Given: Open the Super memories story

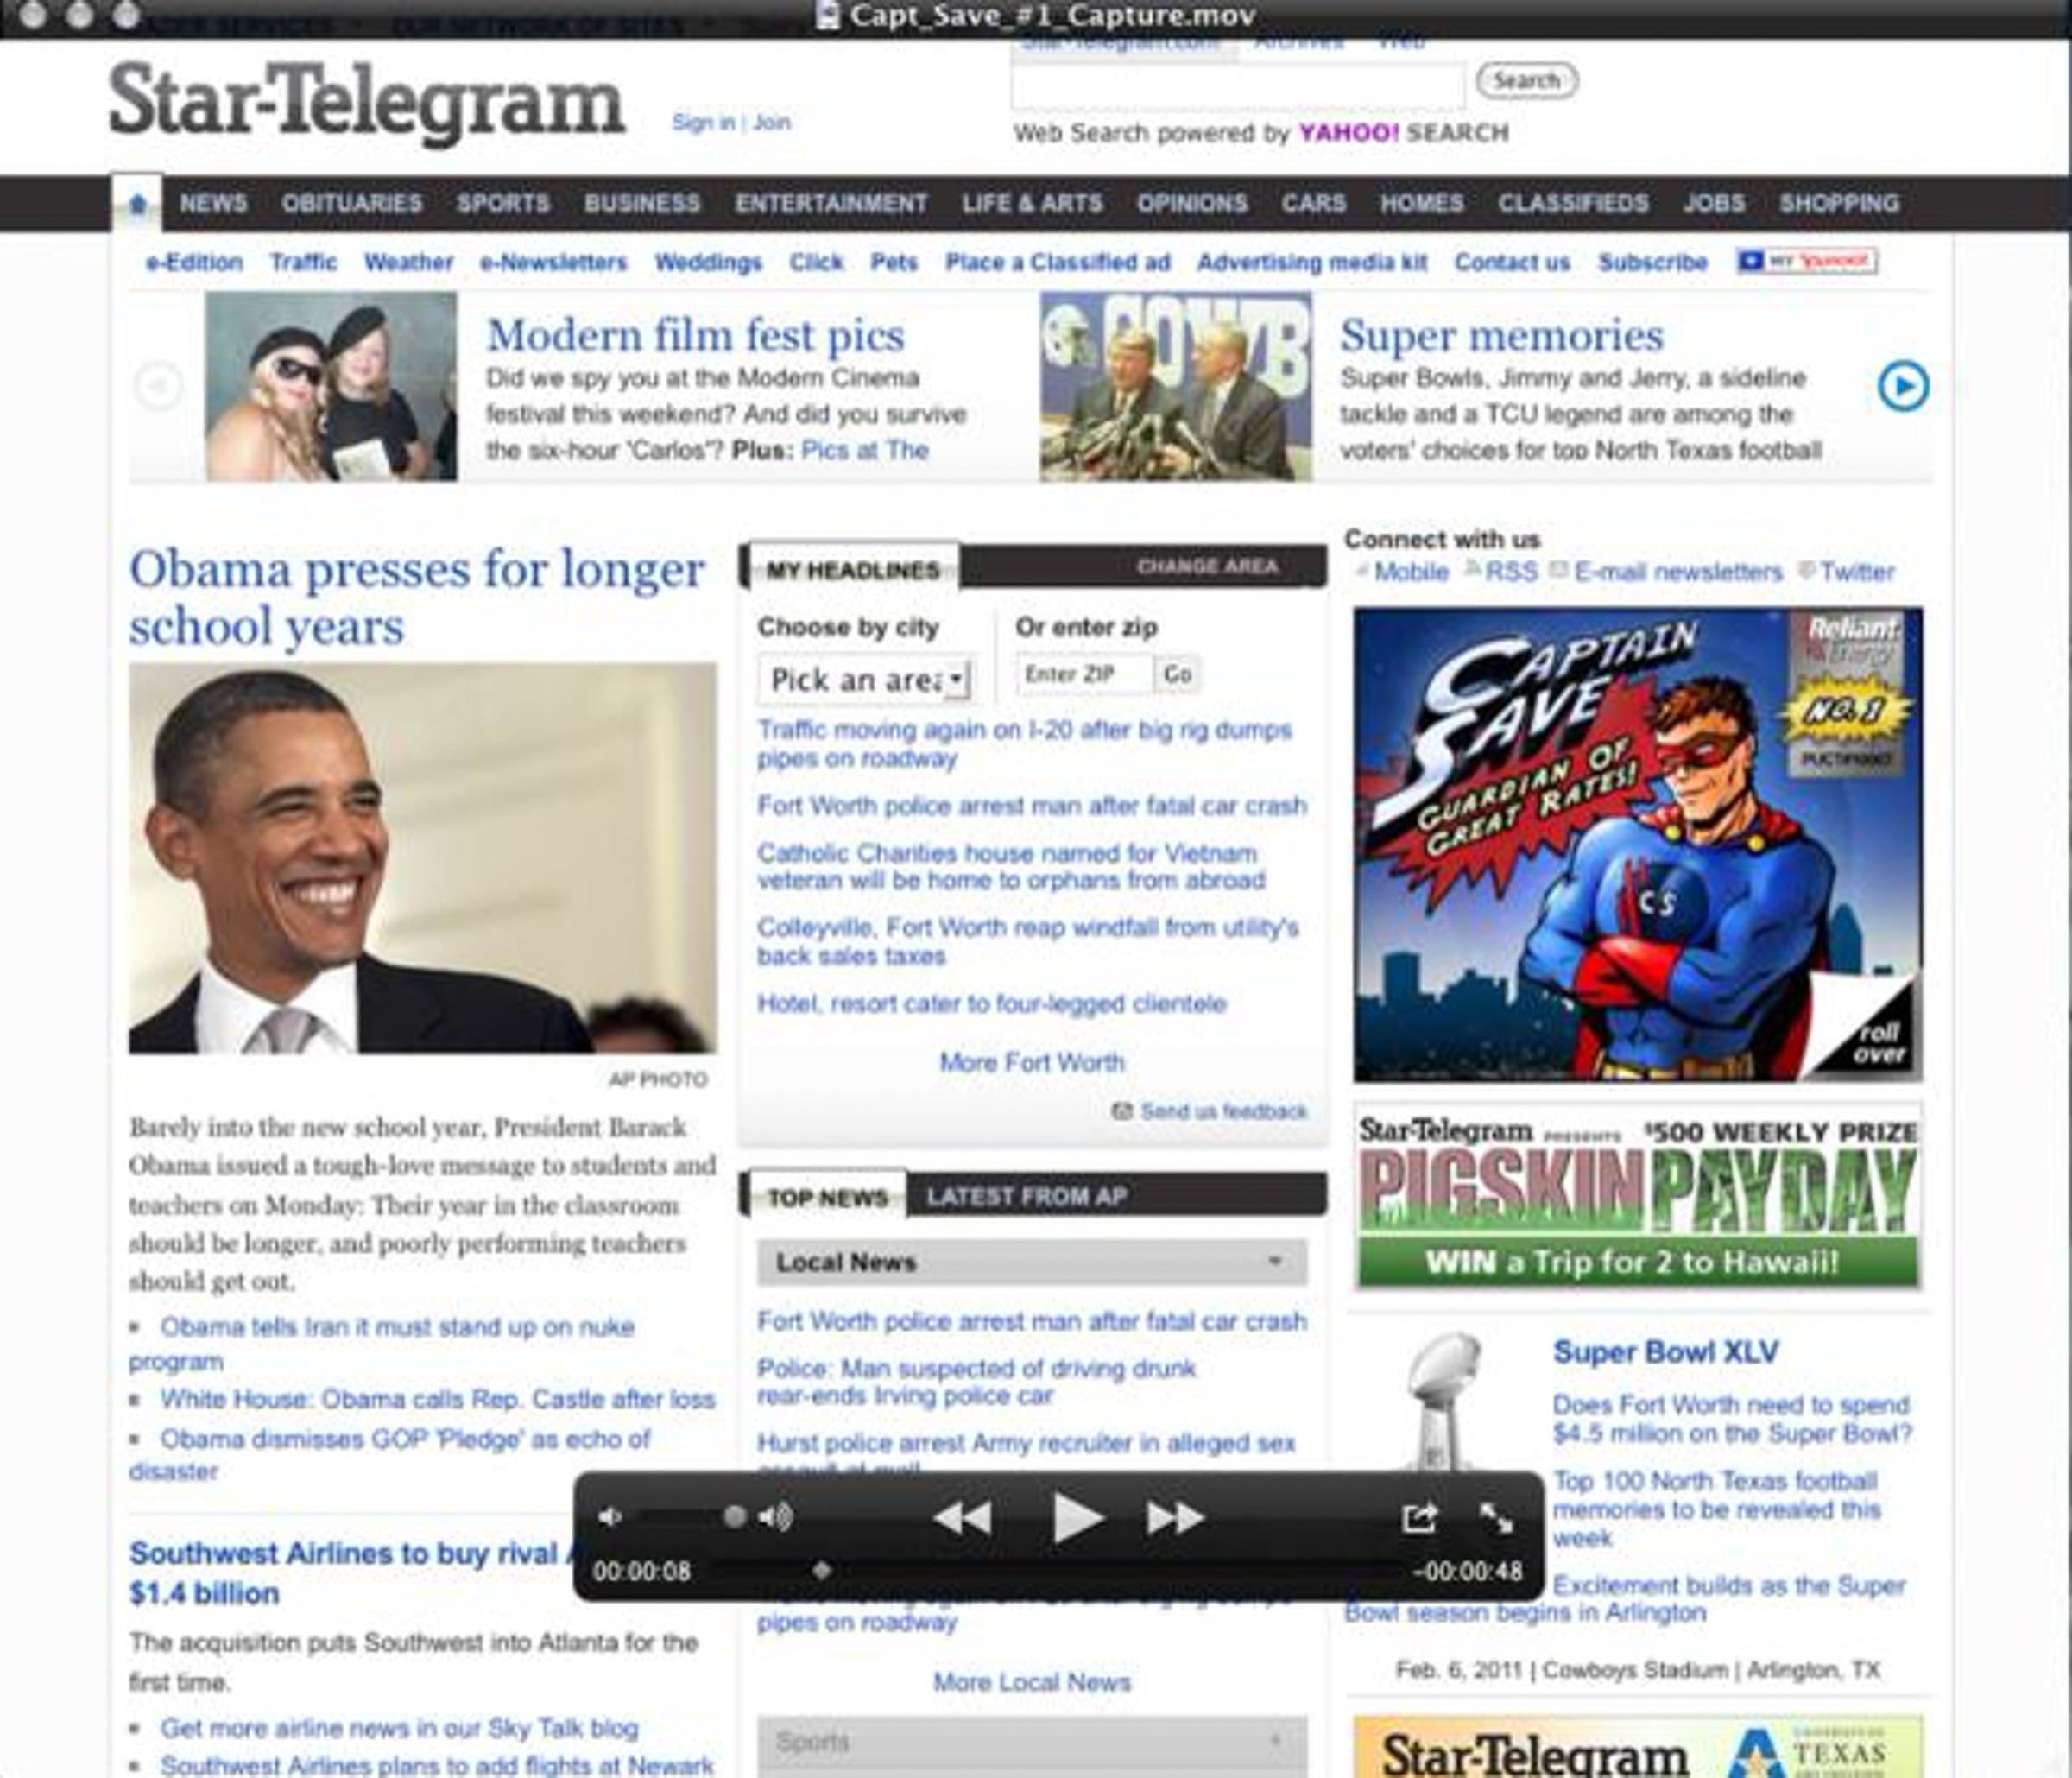Looking at the screenshot, I should (1502, 336).
